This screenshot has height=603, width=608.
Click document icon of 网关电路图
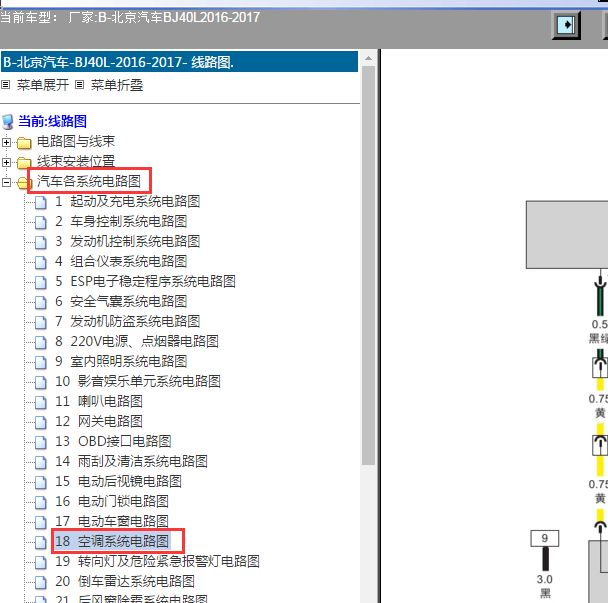click(x=40, y=422)
